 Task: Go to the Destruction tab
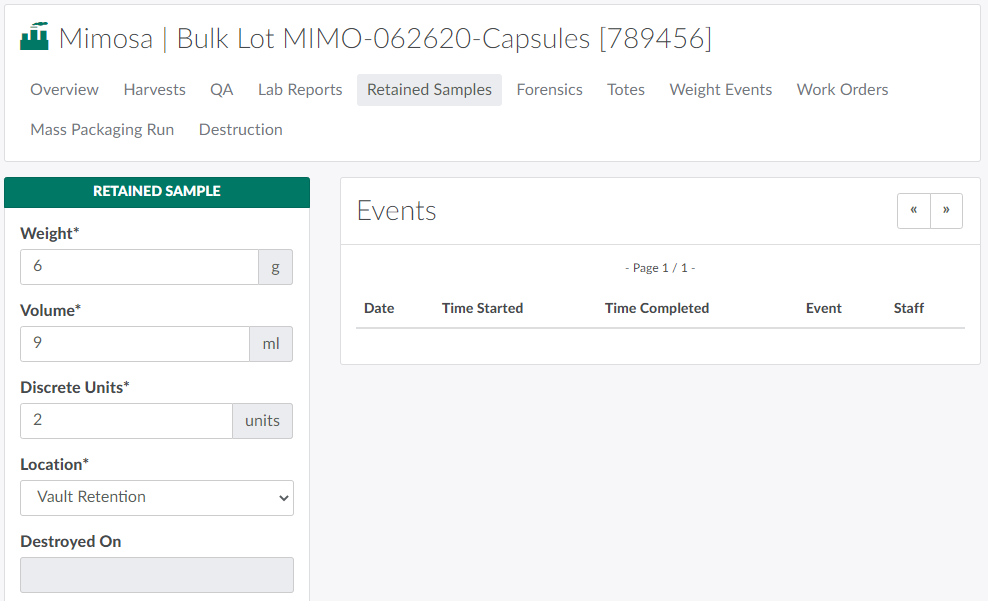click(x=240, y=130)
